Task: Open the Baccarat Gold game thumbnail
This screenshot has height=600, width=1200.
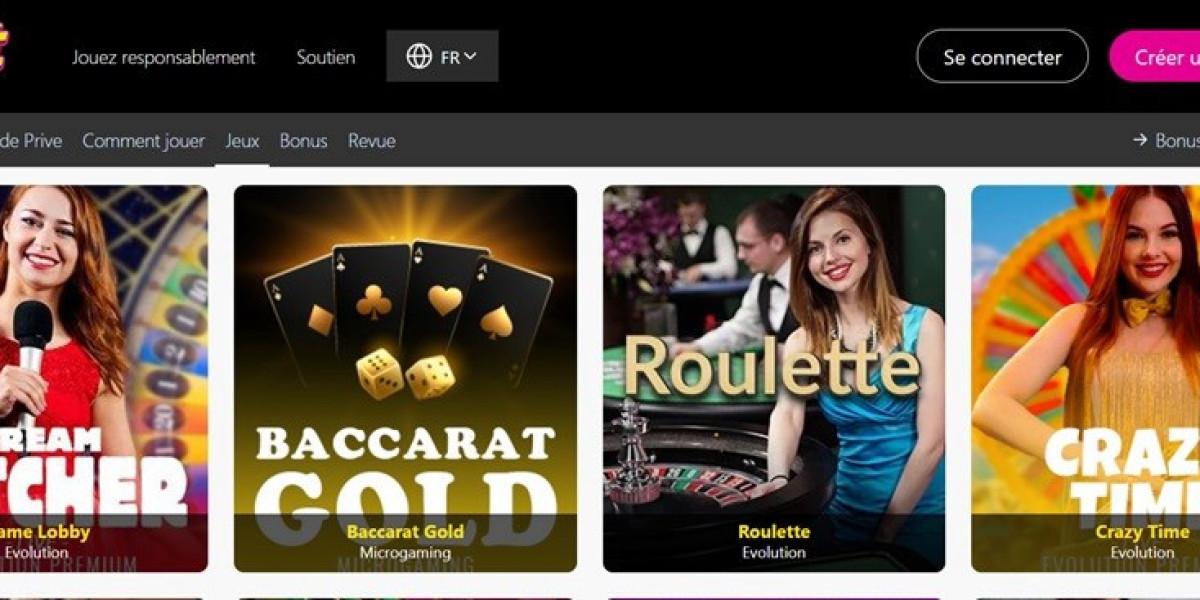Action: [x=405, y=379]
